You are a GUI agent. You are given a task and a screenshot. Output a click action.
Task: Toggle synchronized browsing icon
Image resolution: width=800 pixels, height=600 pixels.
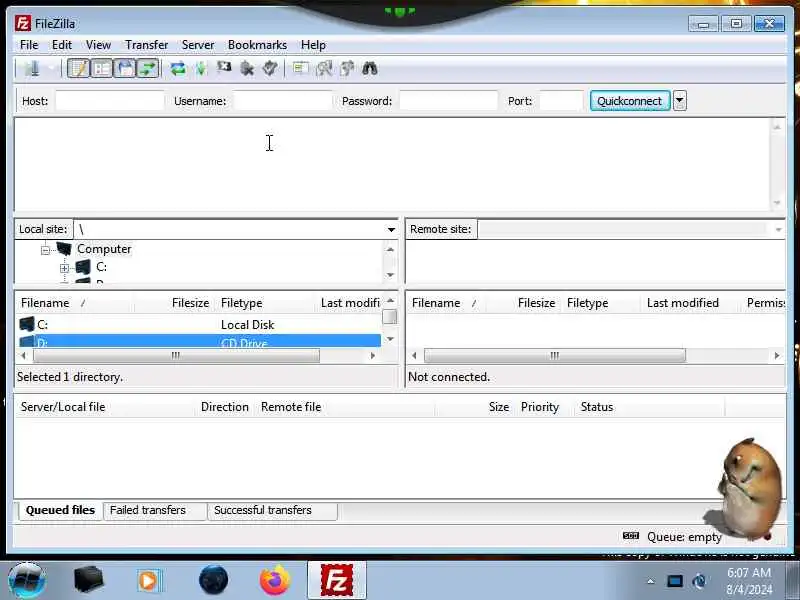coord(347,68)
